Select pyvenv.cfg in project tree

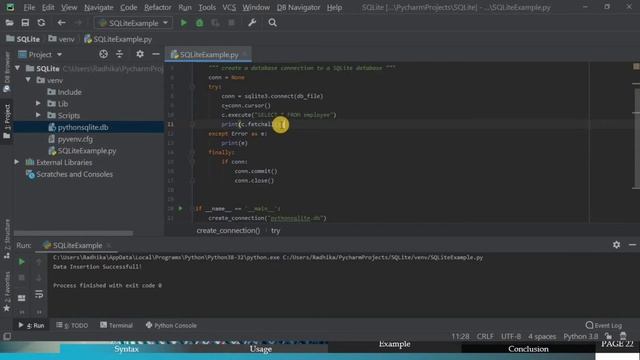pos(70,139)
